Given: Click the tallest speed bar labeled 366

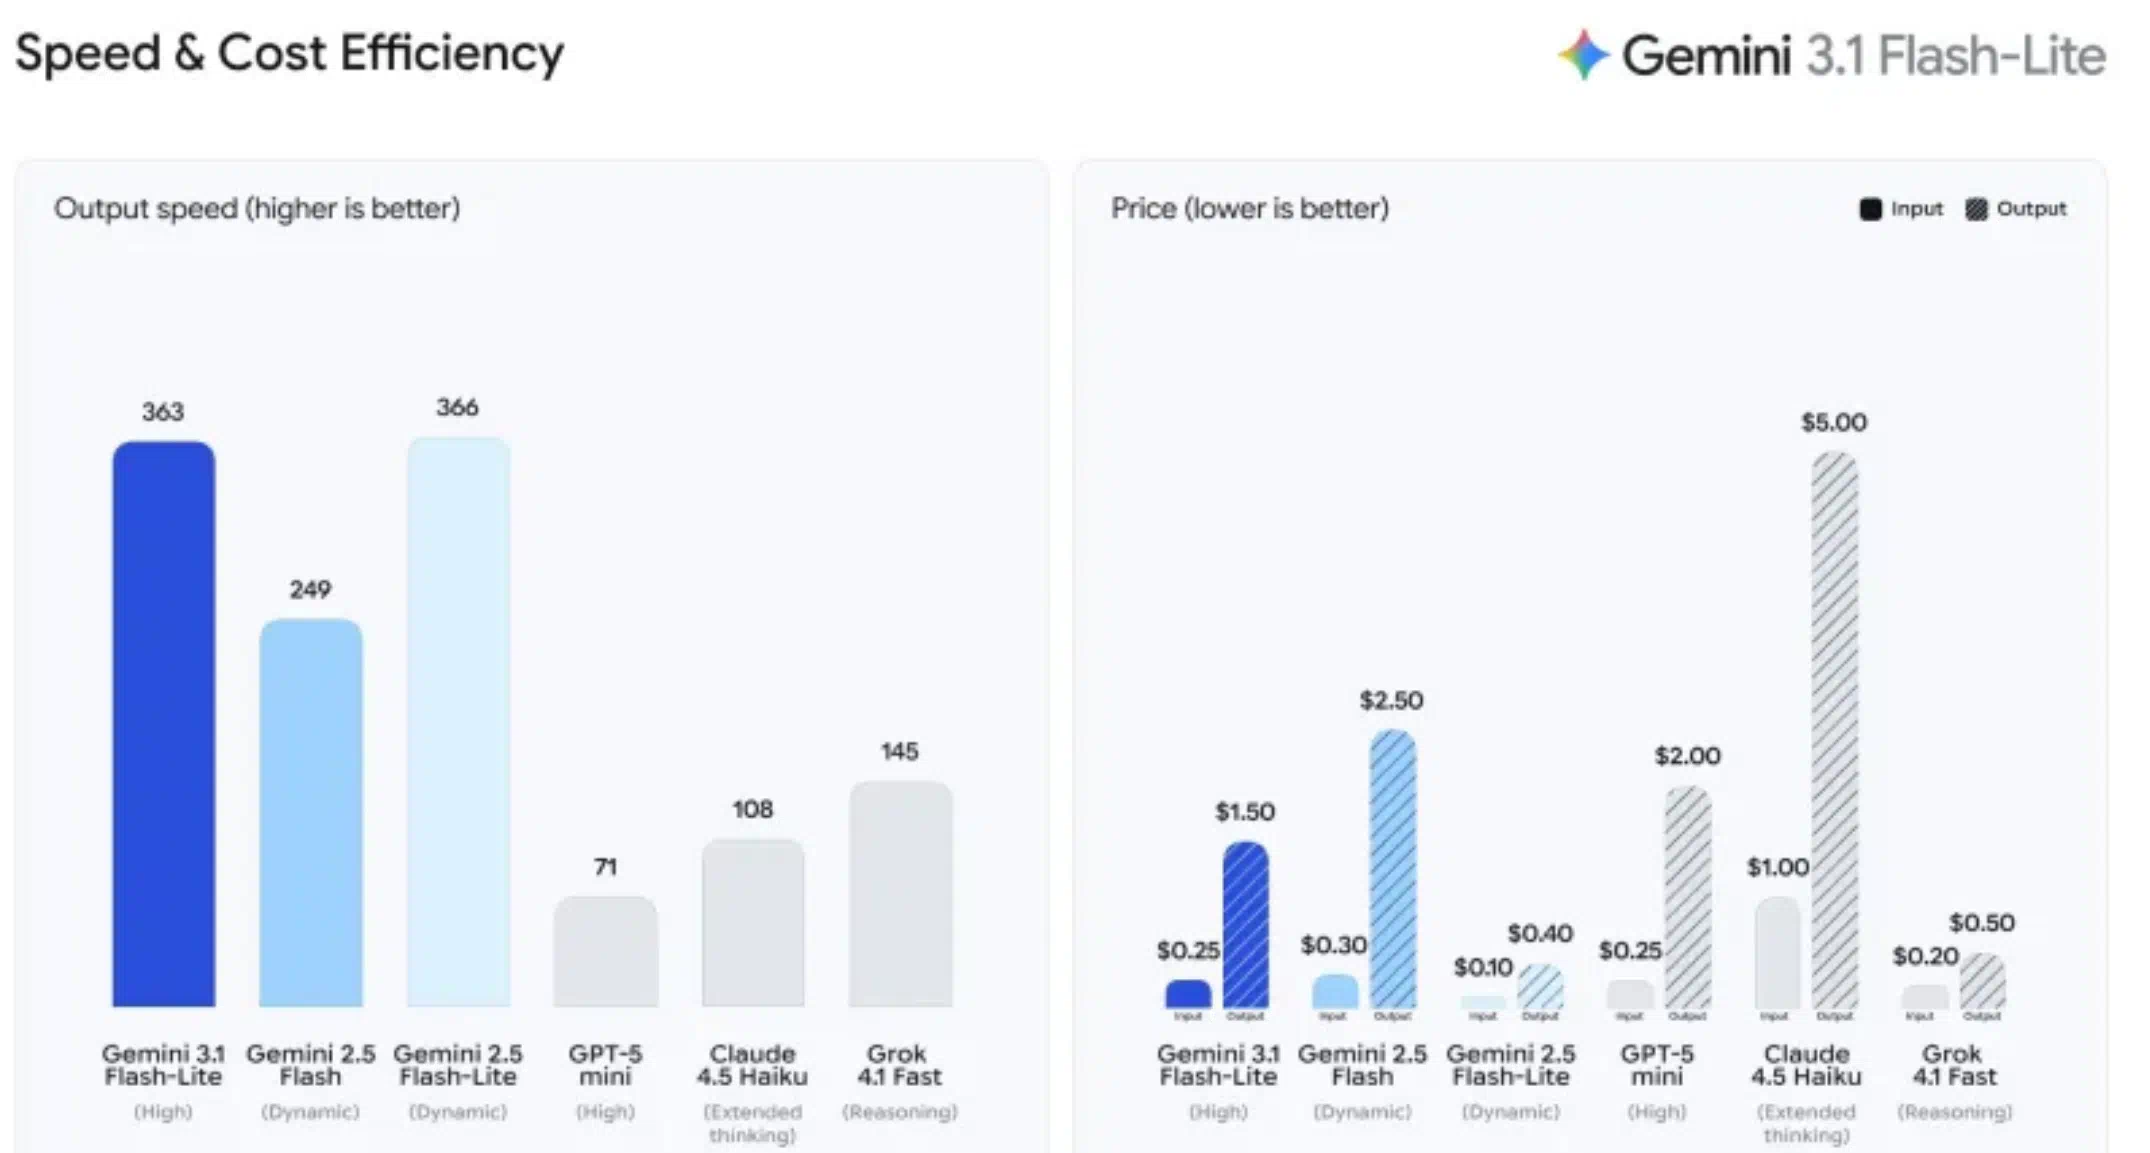Looking at the screenshot, I should click(458, 722).
